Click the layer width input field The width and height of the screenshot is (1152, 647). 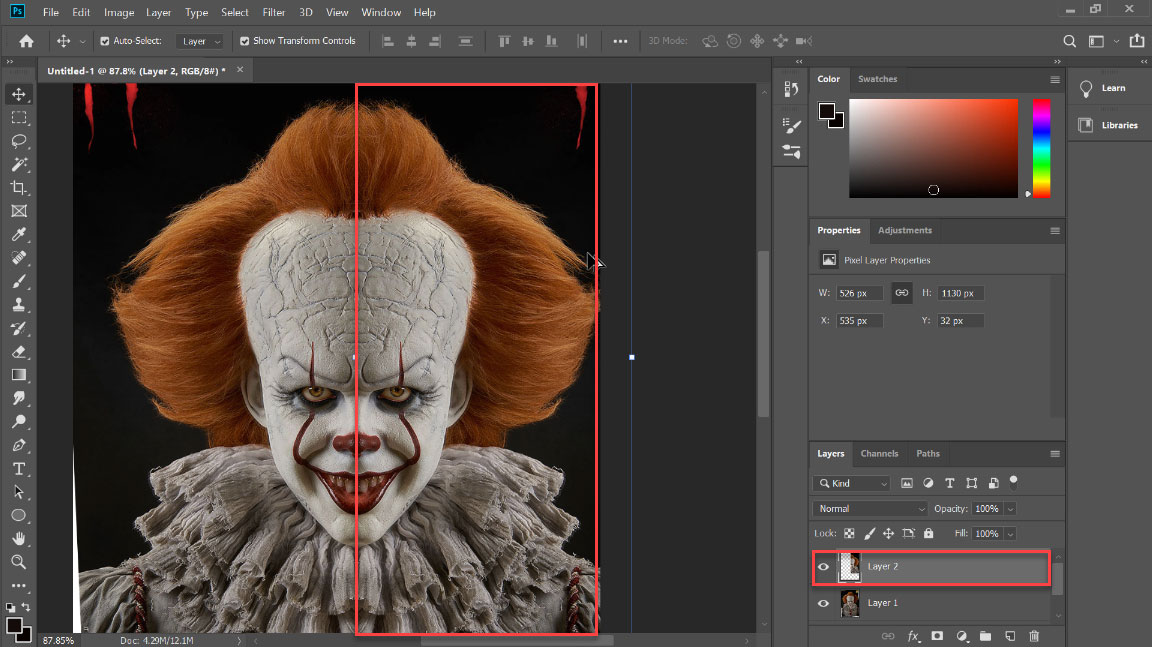tap(859, 293)
